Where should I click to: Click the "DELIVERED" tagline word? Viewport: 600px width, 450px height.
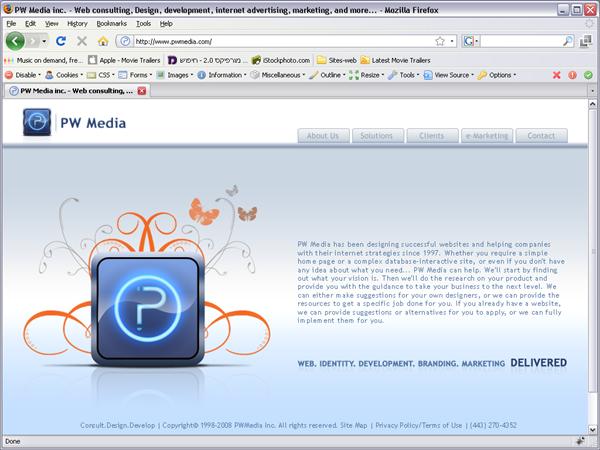pos(538,363)
